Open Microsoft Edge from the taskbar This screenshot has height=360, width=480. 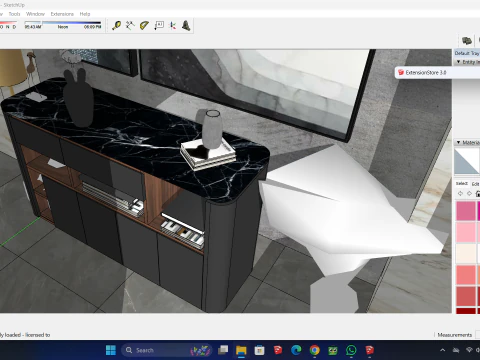296,350
